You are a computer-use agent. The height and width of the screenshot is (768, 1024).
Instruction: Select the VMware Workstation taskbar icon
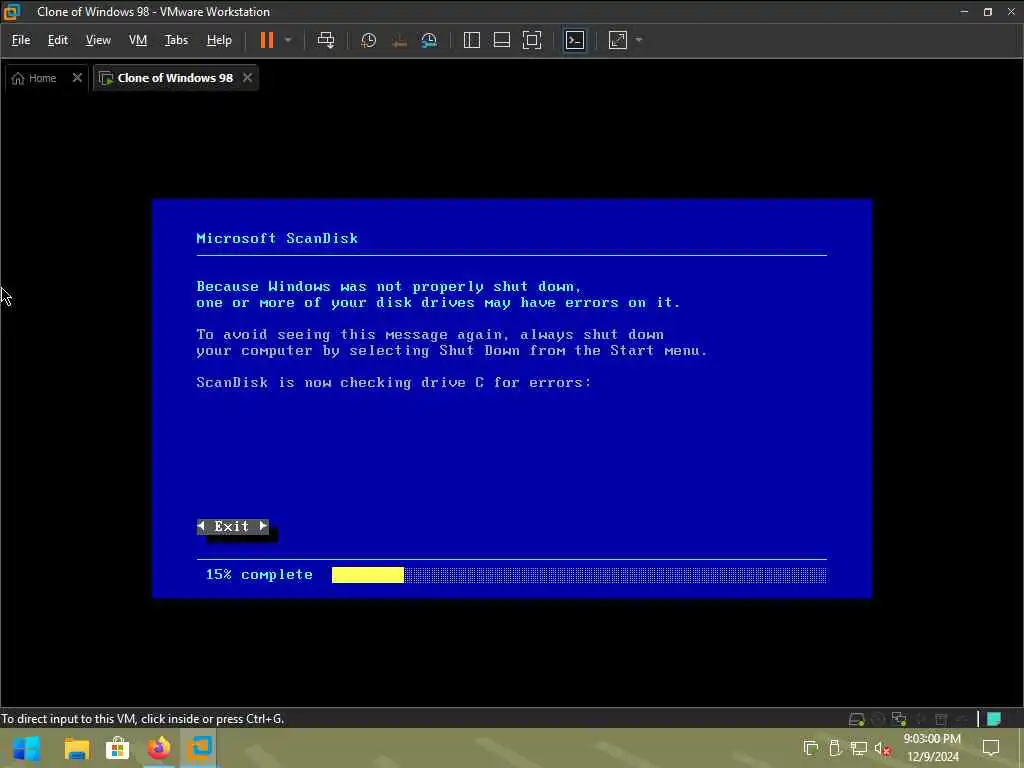[x=200, y=748]
